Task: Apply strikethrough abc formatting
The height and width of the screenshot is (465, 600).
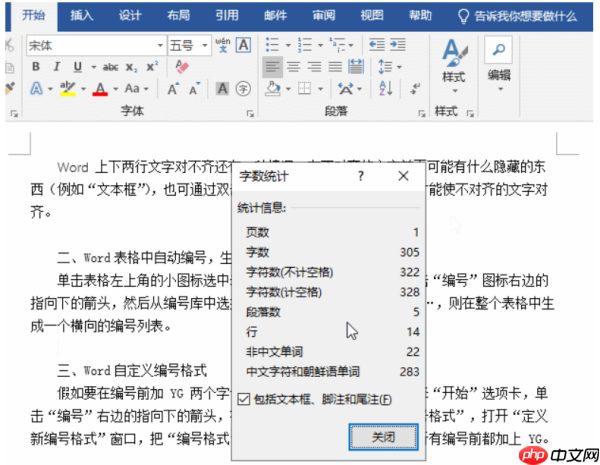Action: click(x=110, y=67)
